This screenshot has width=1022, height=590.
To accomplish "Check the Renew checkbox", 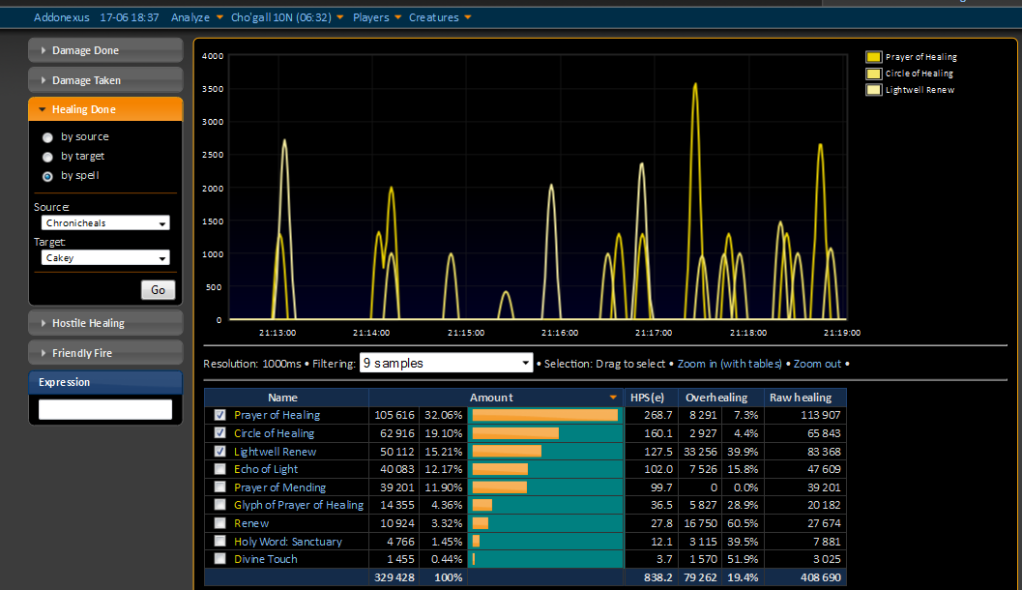I will 220,523.
